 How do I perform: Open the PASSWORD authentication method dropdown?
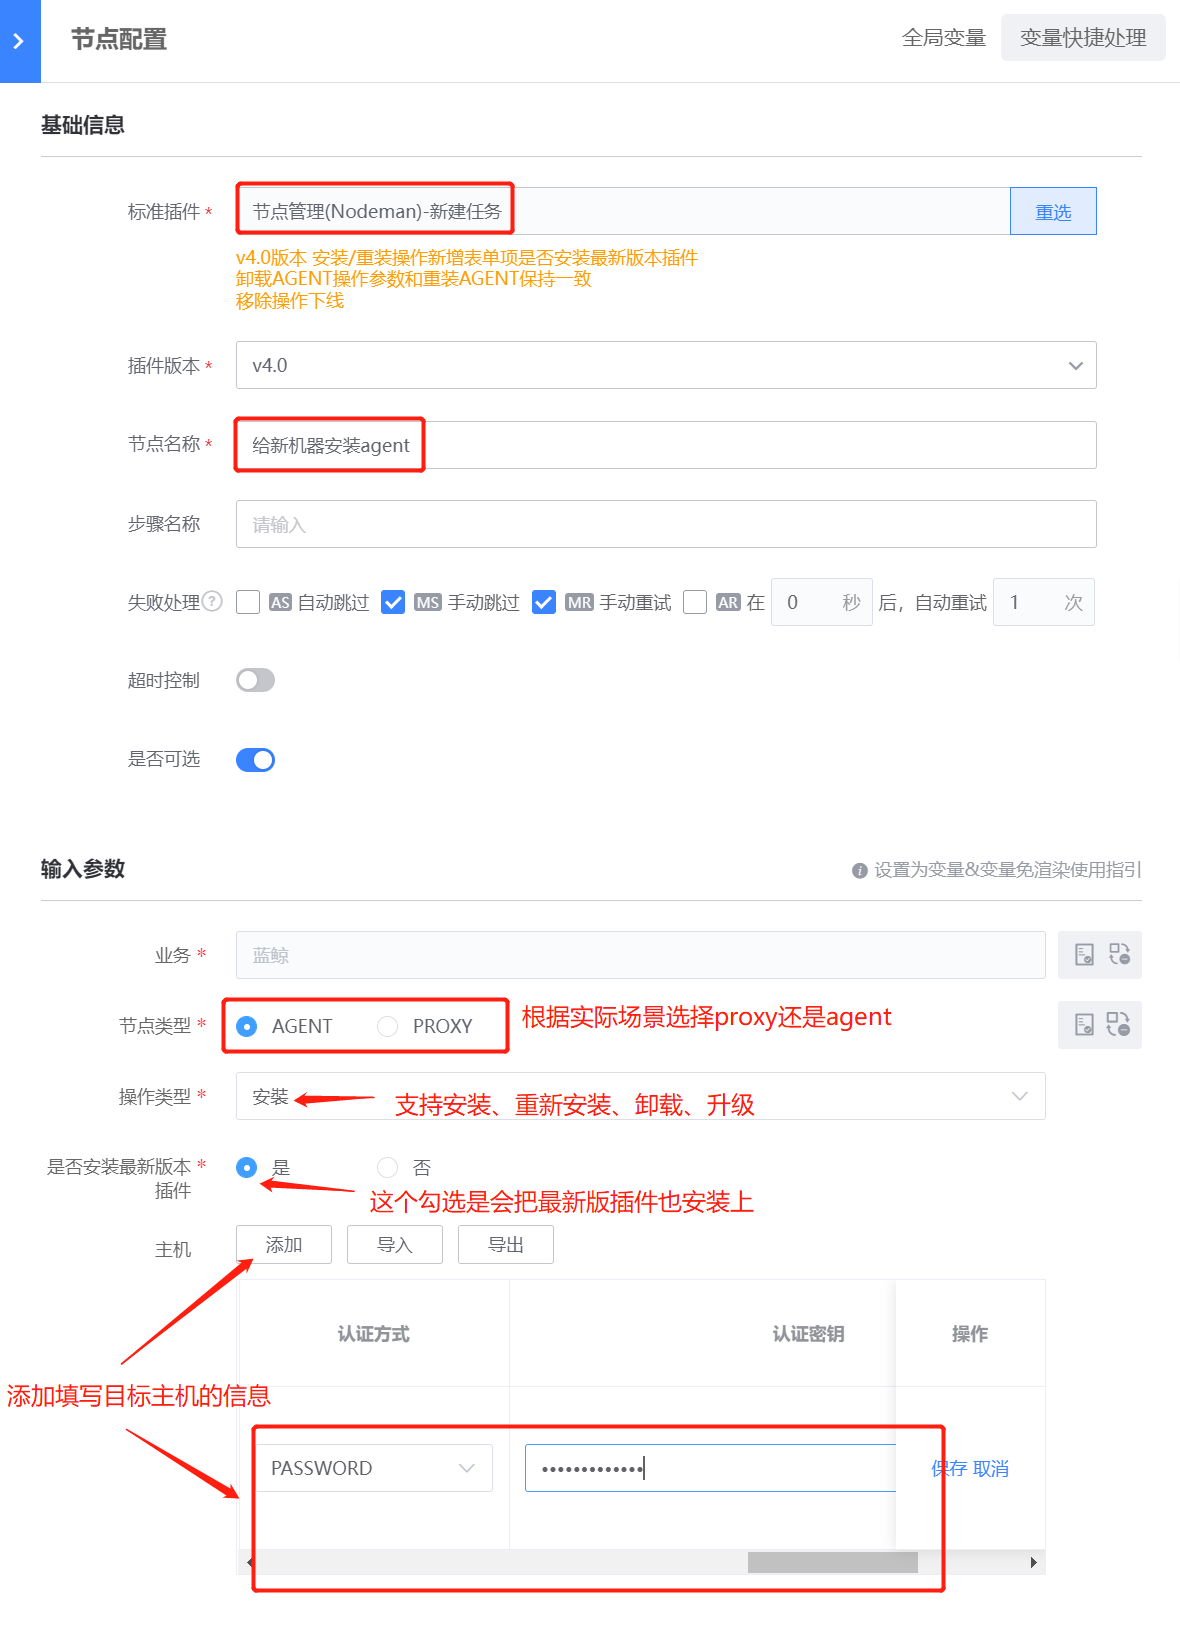click(374, 1468)
